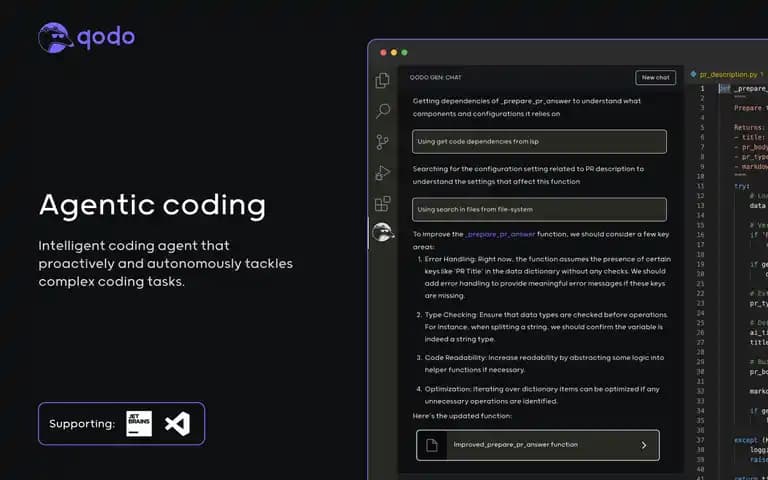Click 'Searching for the configuration setting' message
Viewport: 768px width, 480px height.
528,175
